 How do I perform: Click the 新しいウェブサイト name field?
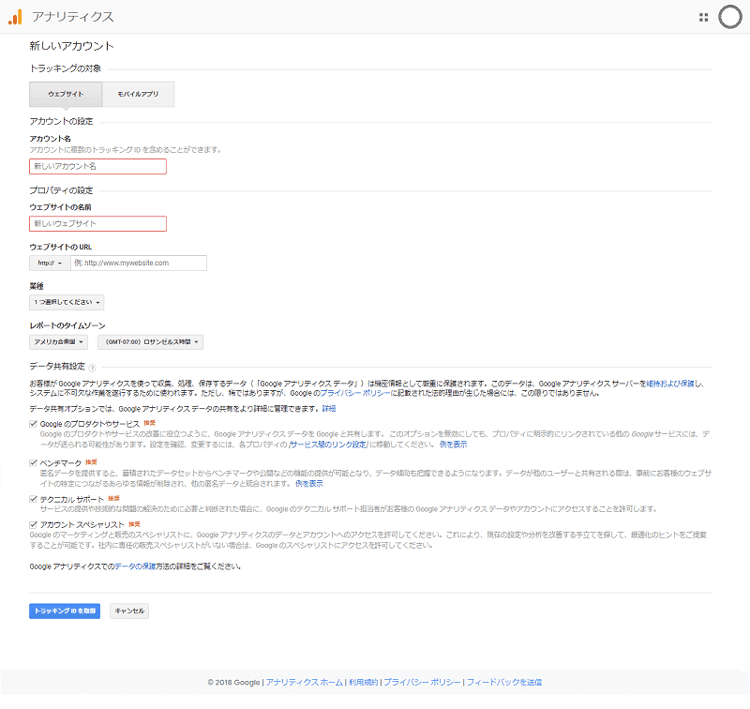click(98, 223)
